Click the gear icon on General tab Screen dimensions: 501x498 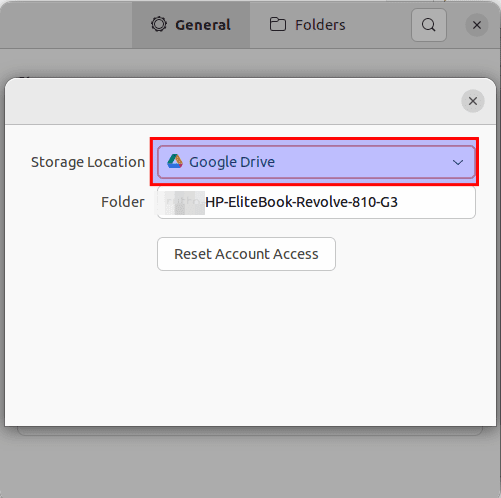(x=159, y=24)
